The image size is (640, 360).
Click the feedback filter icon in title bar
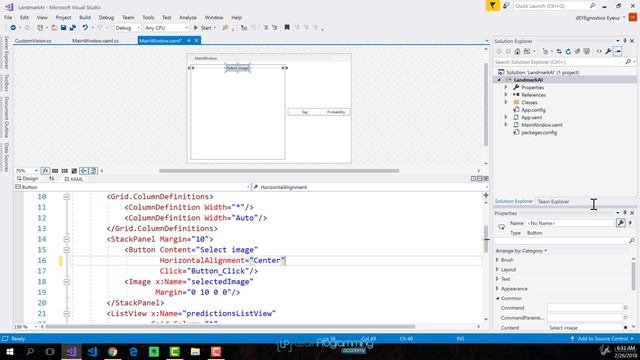(x=493, y=6)
